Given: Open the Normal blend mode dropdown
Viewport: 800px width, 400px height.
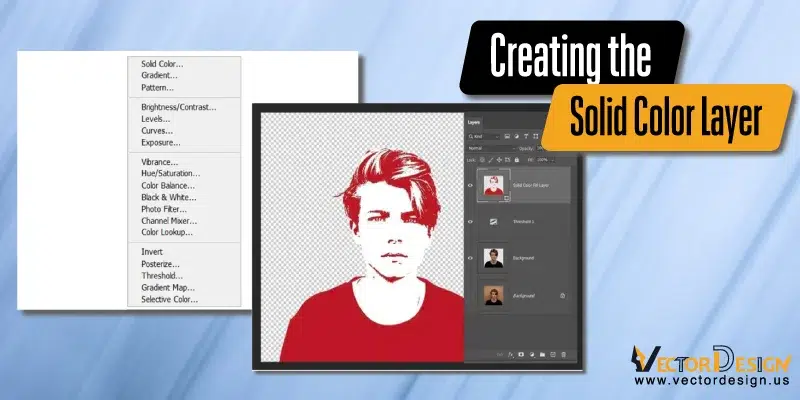Looking at the screenshot, I should 492,148.
